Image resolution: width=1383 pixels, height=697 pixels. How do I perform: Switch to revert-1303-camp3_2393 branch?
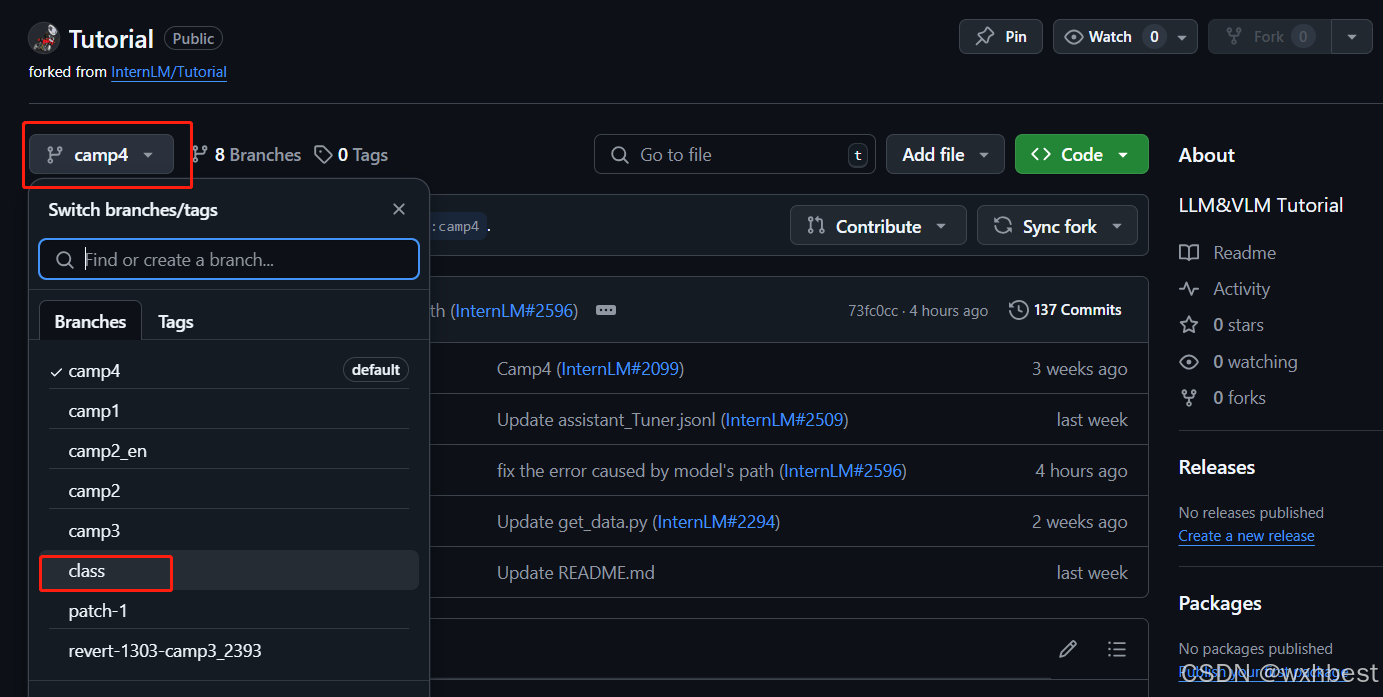(229, 651)
